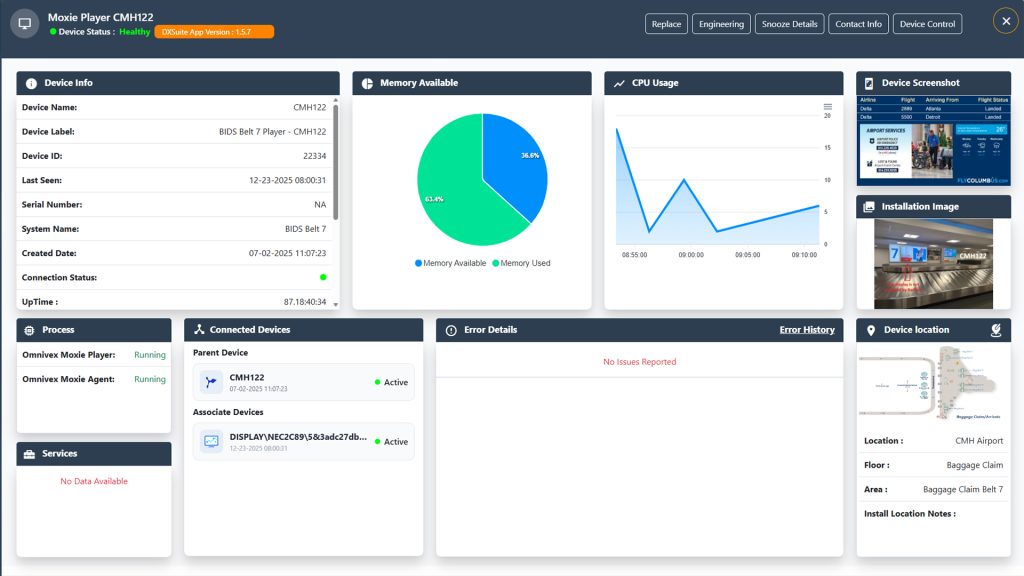Viewport: 1024px width, 576px height.
Task: Close the device panel with X button
Action: pos(1004,22)
